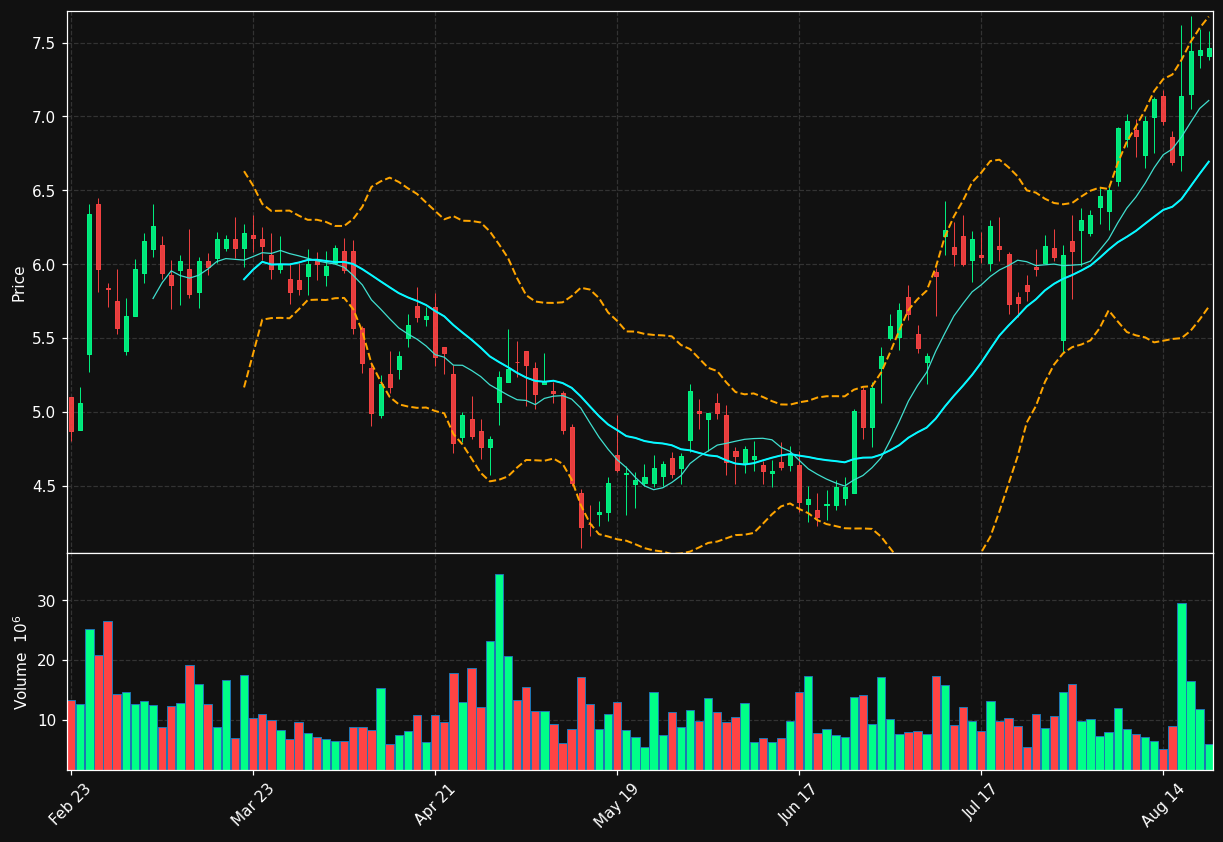The image size is (1223, 842).
Task: Click the 'Volume 10⁶' axis title
Action: coord(20,662)
